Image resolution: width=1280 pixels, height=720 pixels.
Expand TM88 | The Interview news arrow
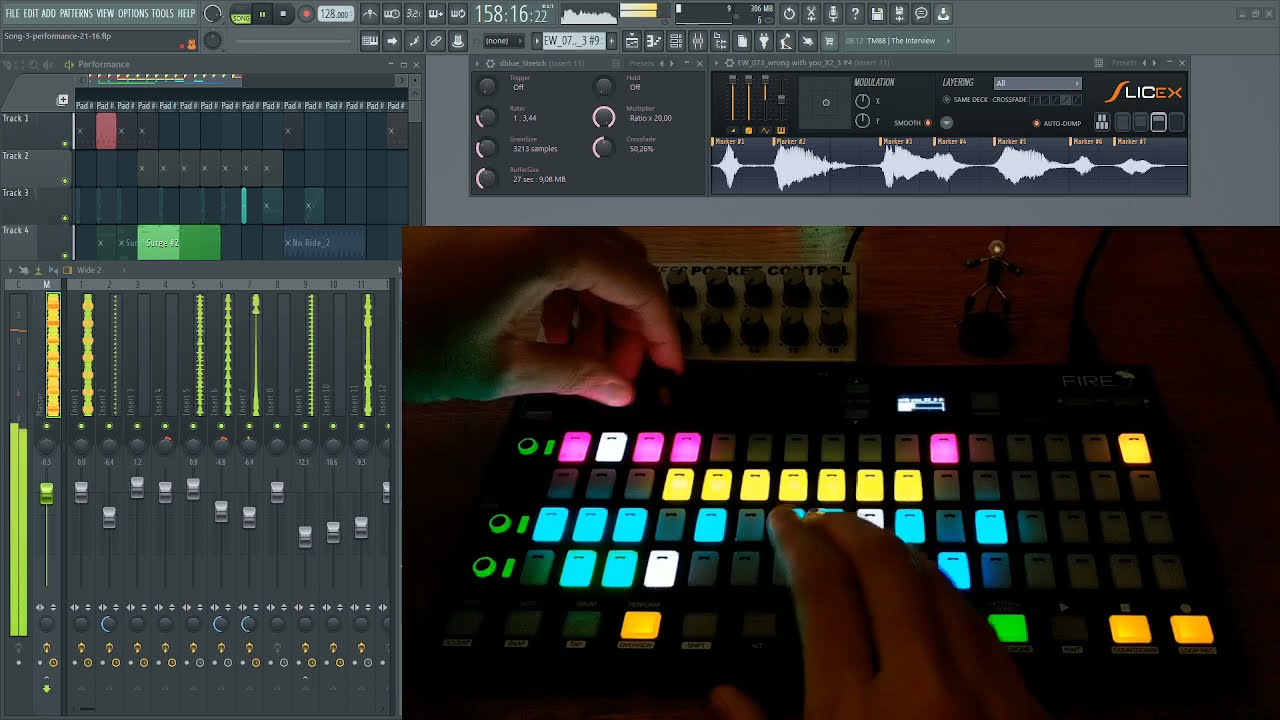point(948,41)
